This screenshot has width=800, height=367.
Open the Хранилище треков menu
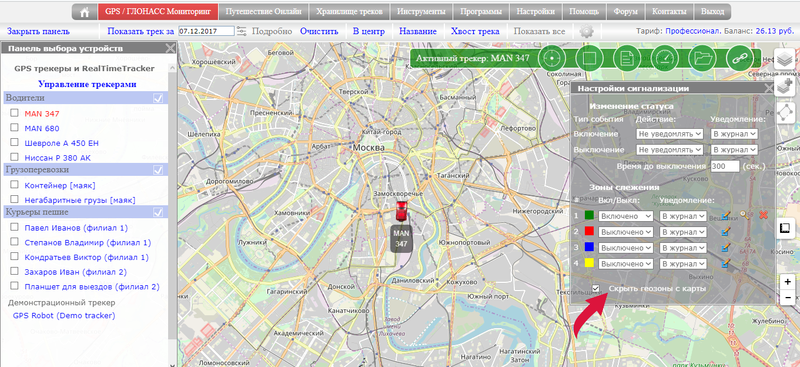pos(349,12)
